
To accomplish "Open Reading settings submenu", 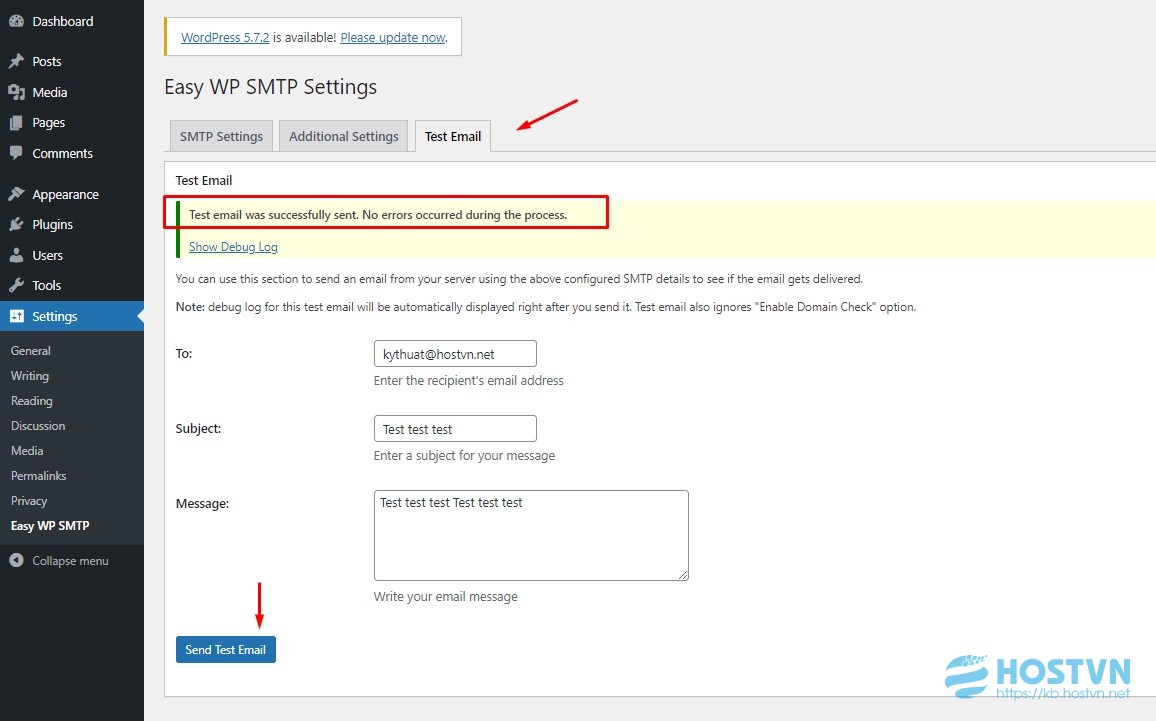I will 32,401.
